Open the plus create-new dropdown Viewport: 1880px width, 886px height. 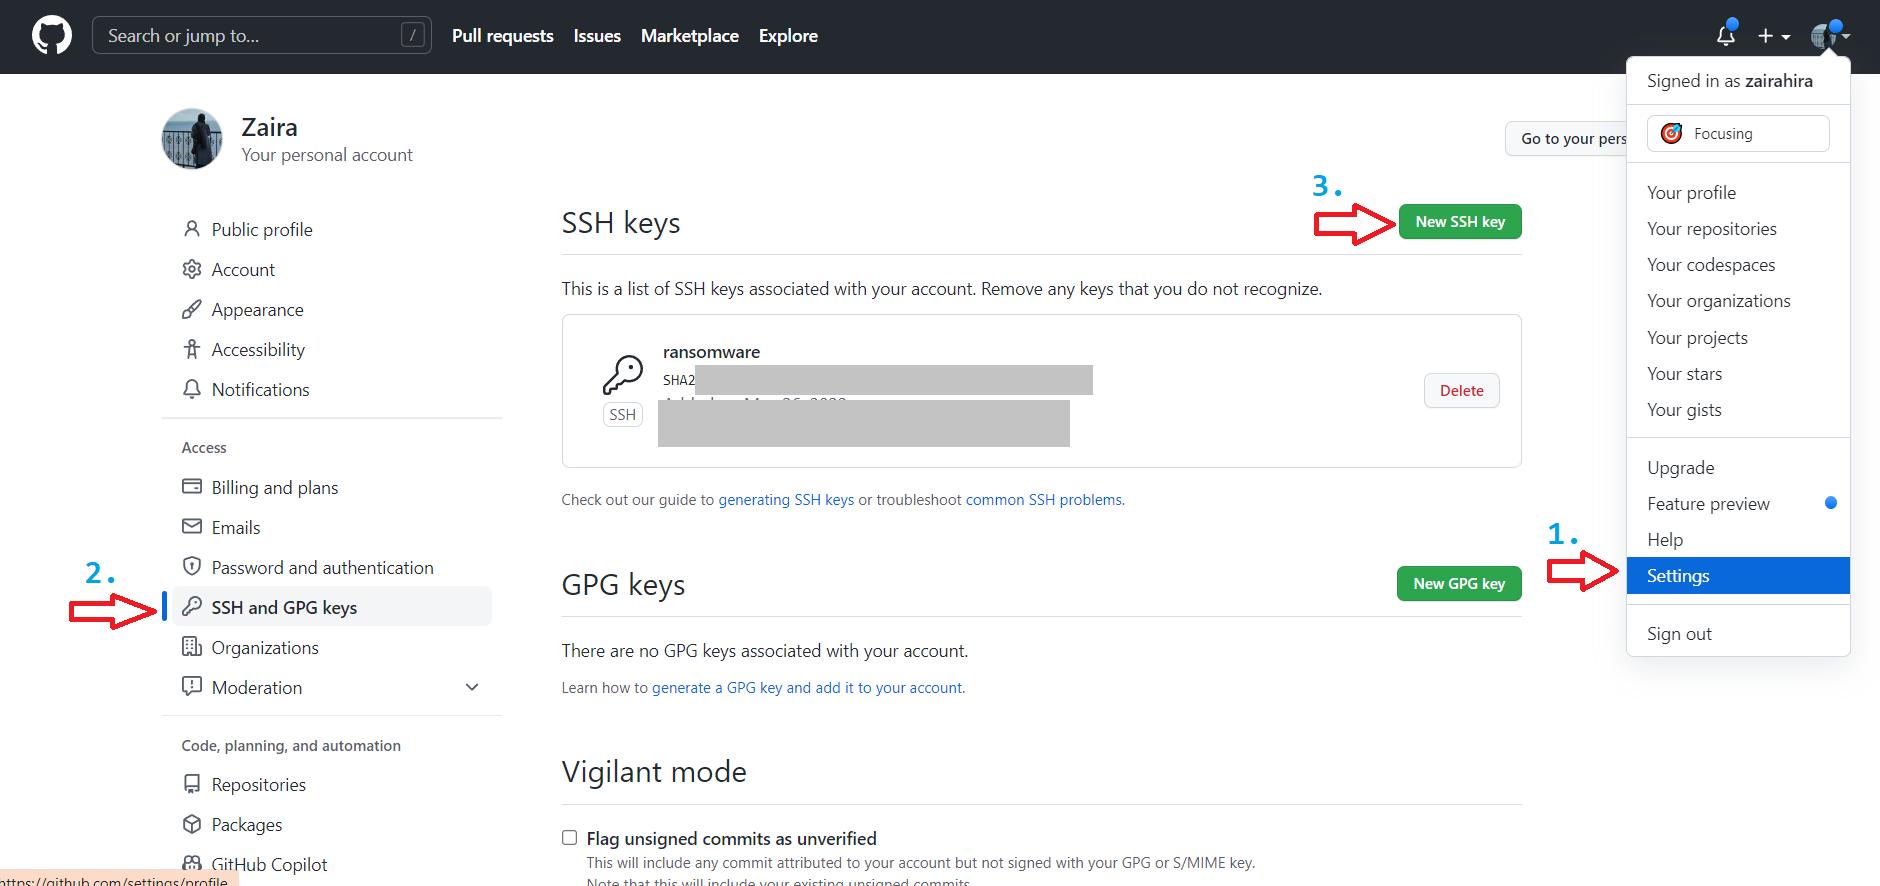coord(1774,36)
